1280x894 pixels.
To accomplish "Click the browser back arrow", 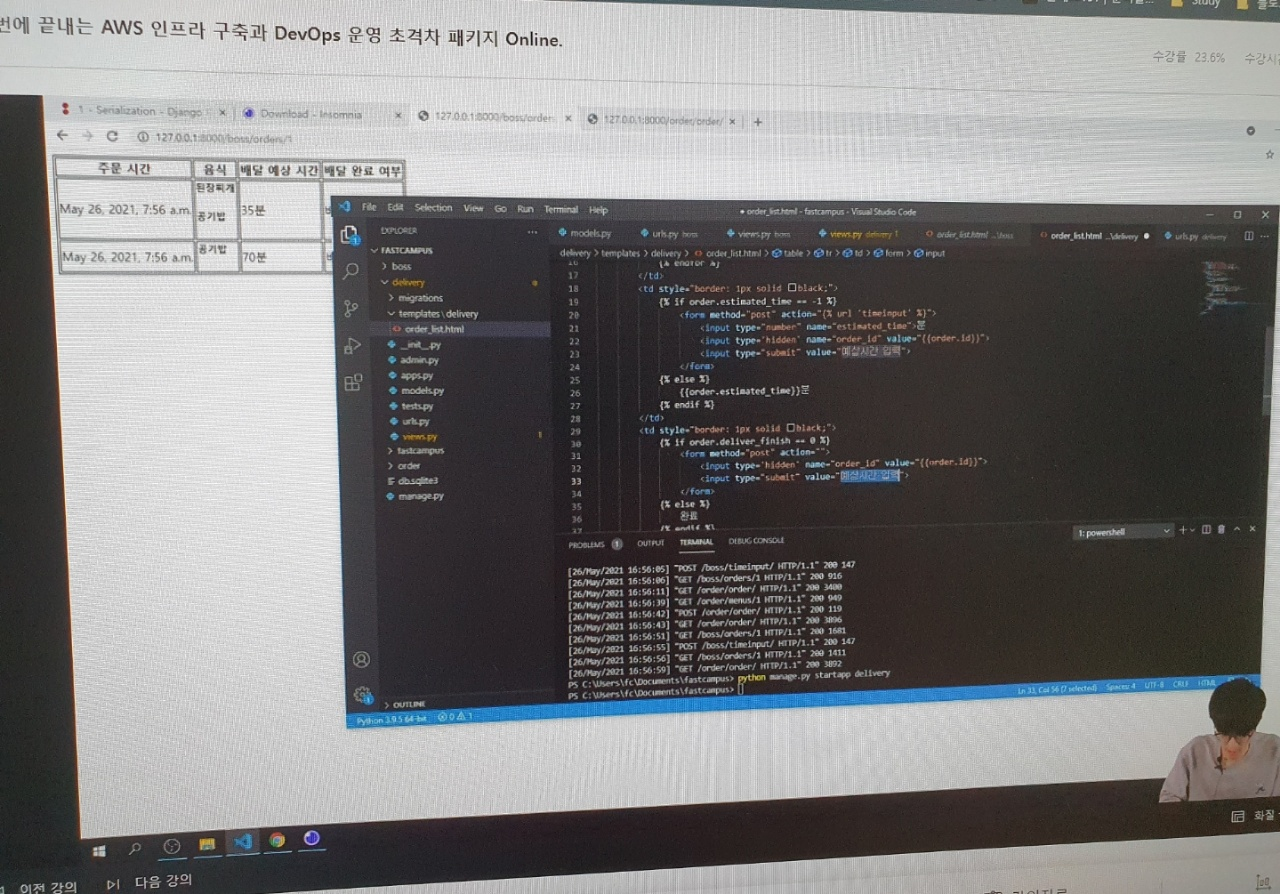I will pos(62,135).
